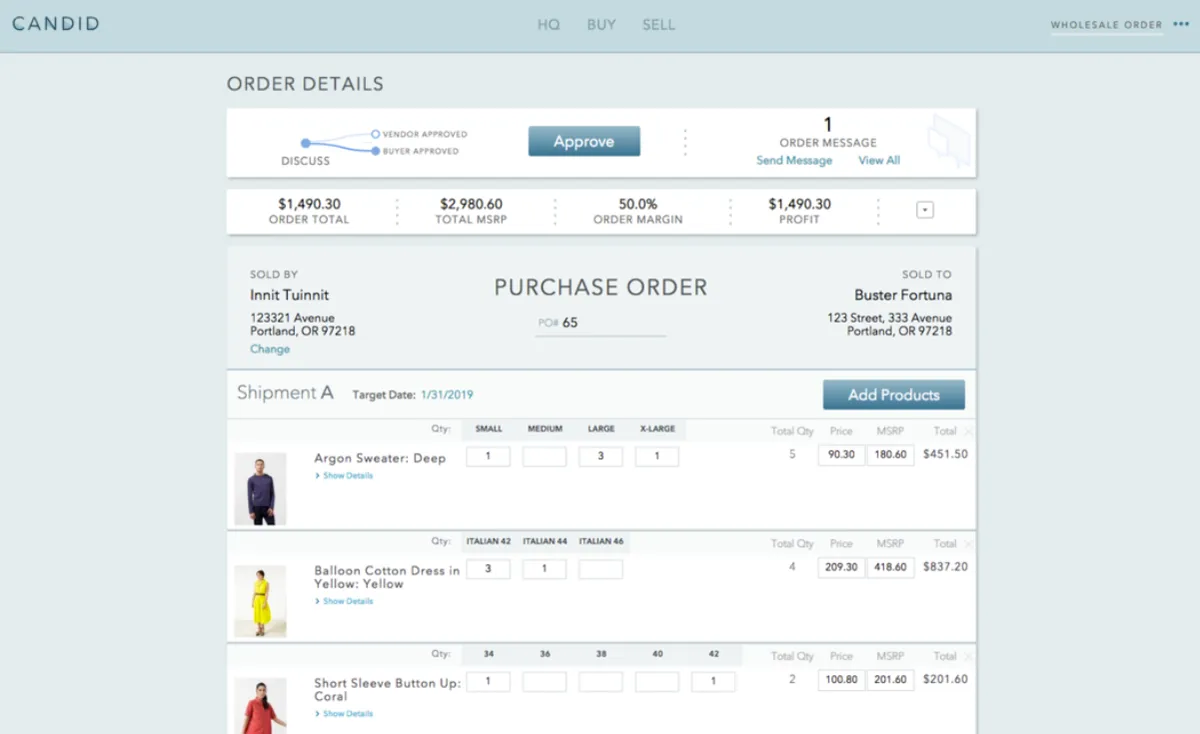Open the three-dot menu beside Wholesale Order

tap(1181, 25)
